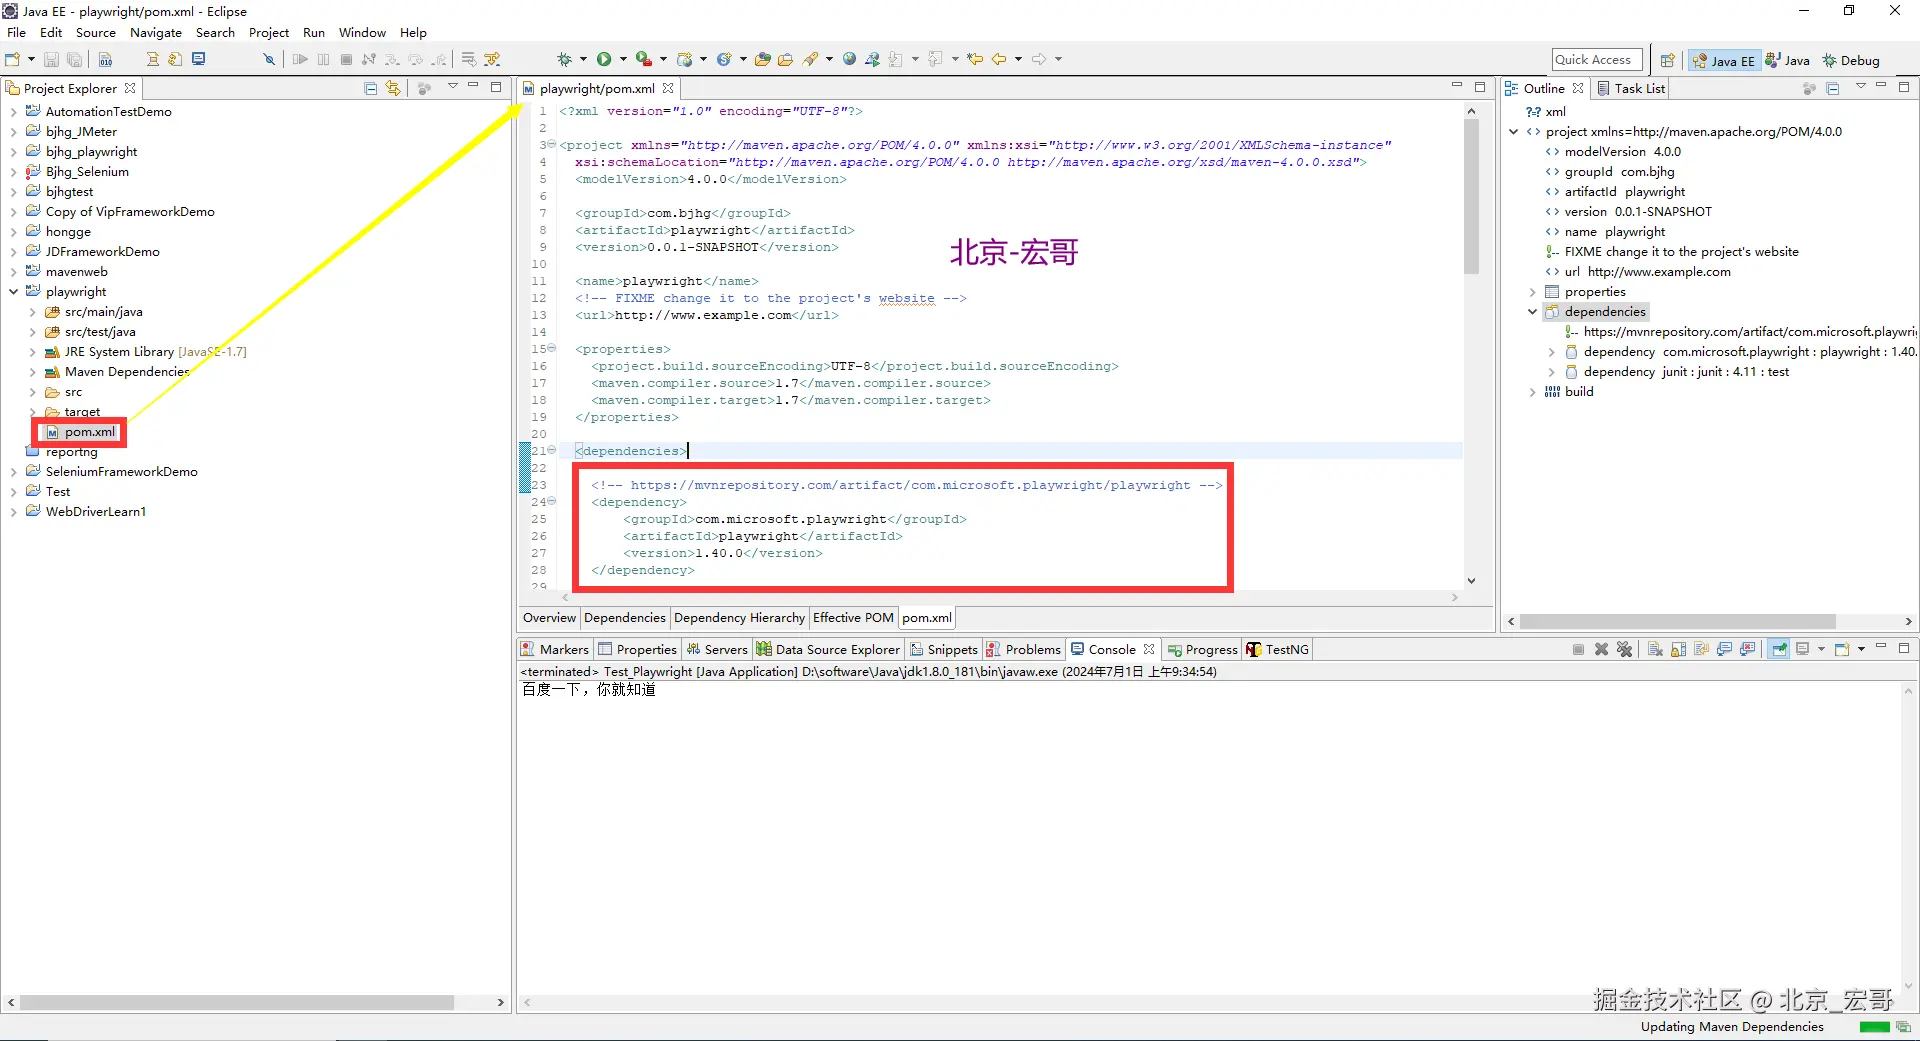The width and height of the screenshot is (1920, 1041).
Task: Click editor vertical scrollbar thumb
Action: pyautogui.click(x=1471, y=196)
